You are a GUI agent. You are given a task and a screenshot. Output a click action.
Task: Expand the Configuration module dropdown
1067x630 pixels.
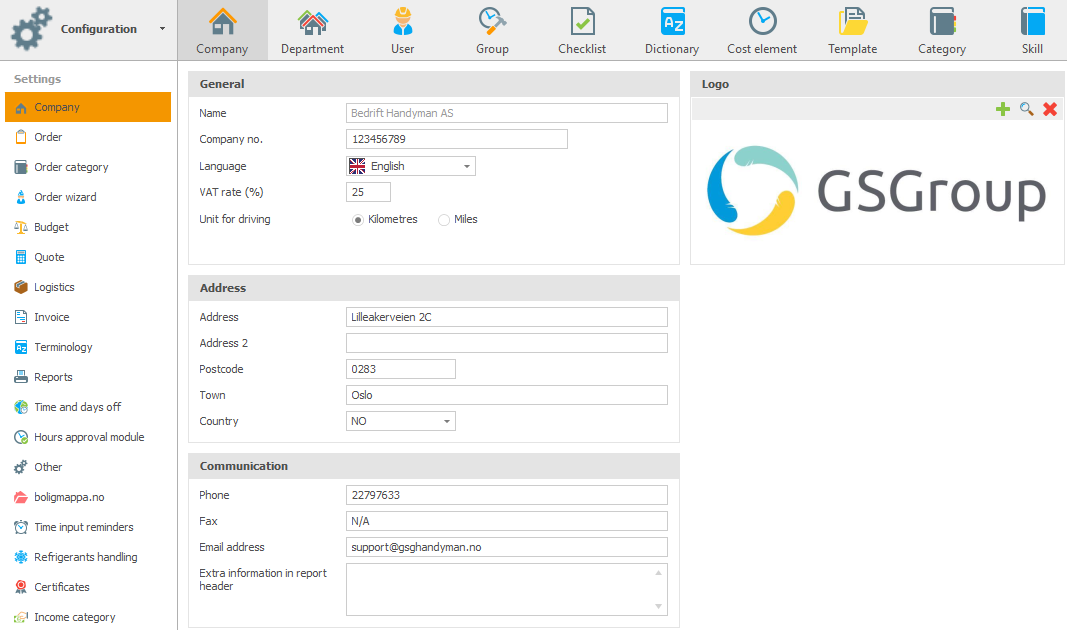[162, 29]
